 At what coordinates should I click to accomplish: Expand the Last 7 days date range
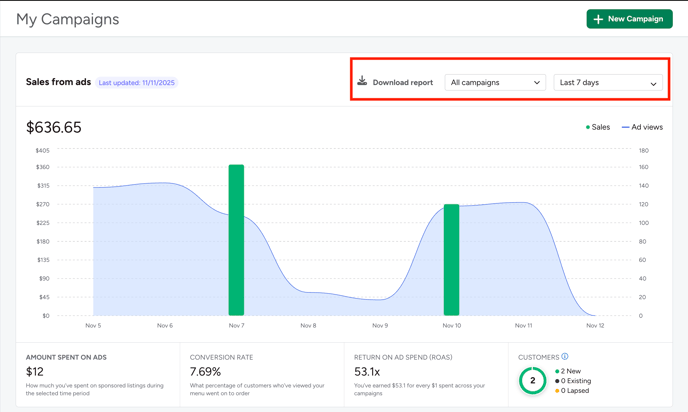point(607,83)
